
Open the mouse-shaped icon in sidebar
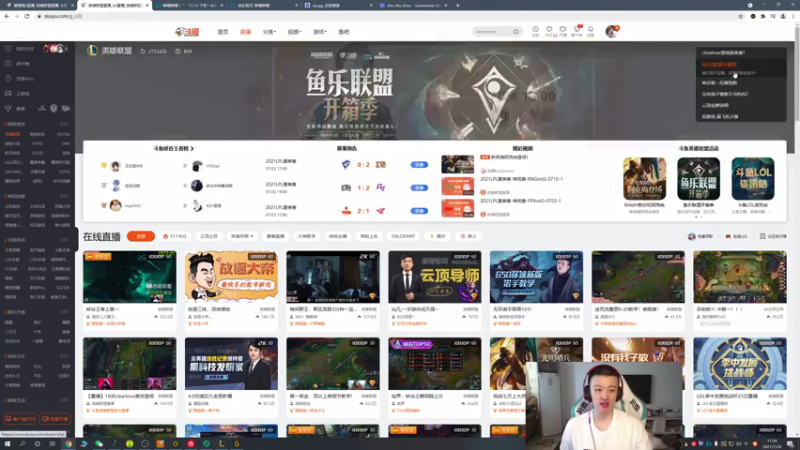8,79
